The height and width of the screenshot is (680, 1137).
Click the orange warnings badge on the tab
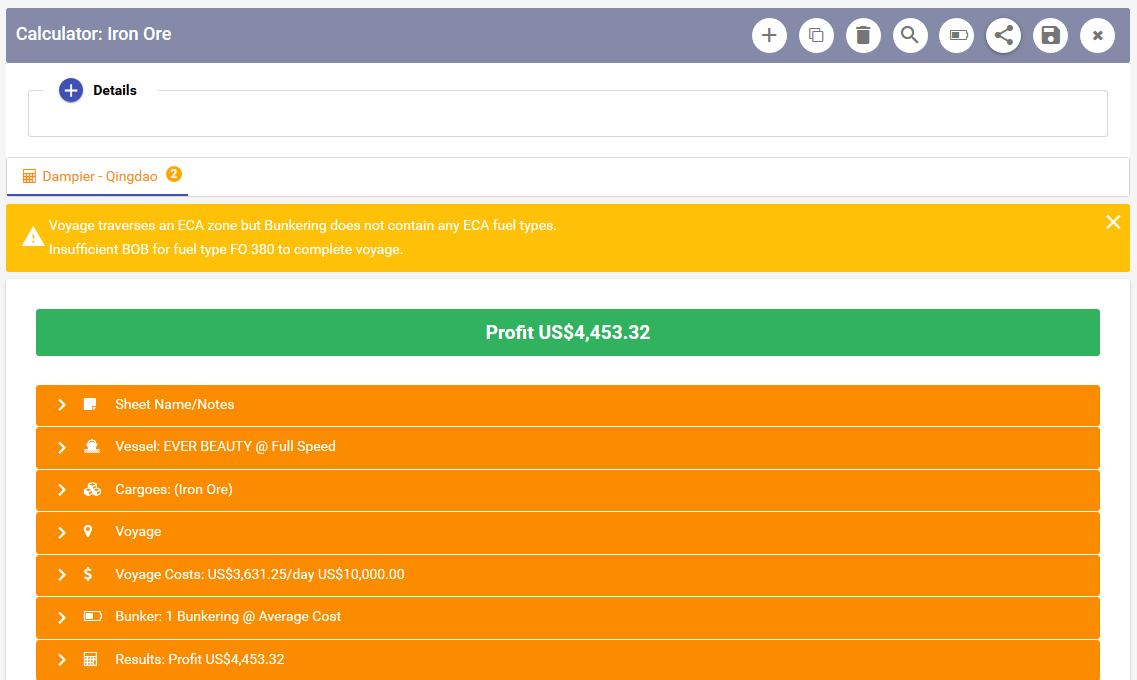click(x=174, y=174)
